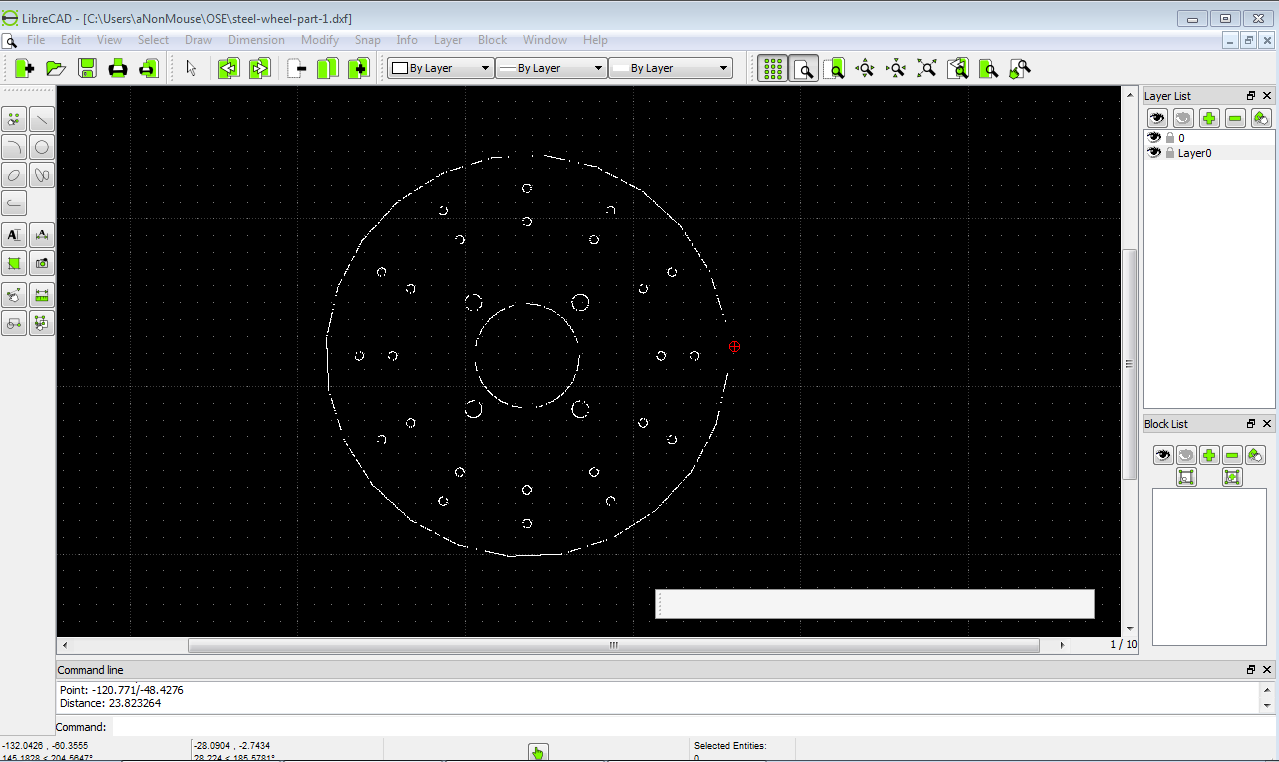Activate the zoom window tool
This screenshot has height=762, width=1279.
989,68
